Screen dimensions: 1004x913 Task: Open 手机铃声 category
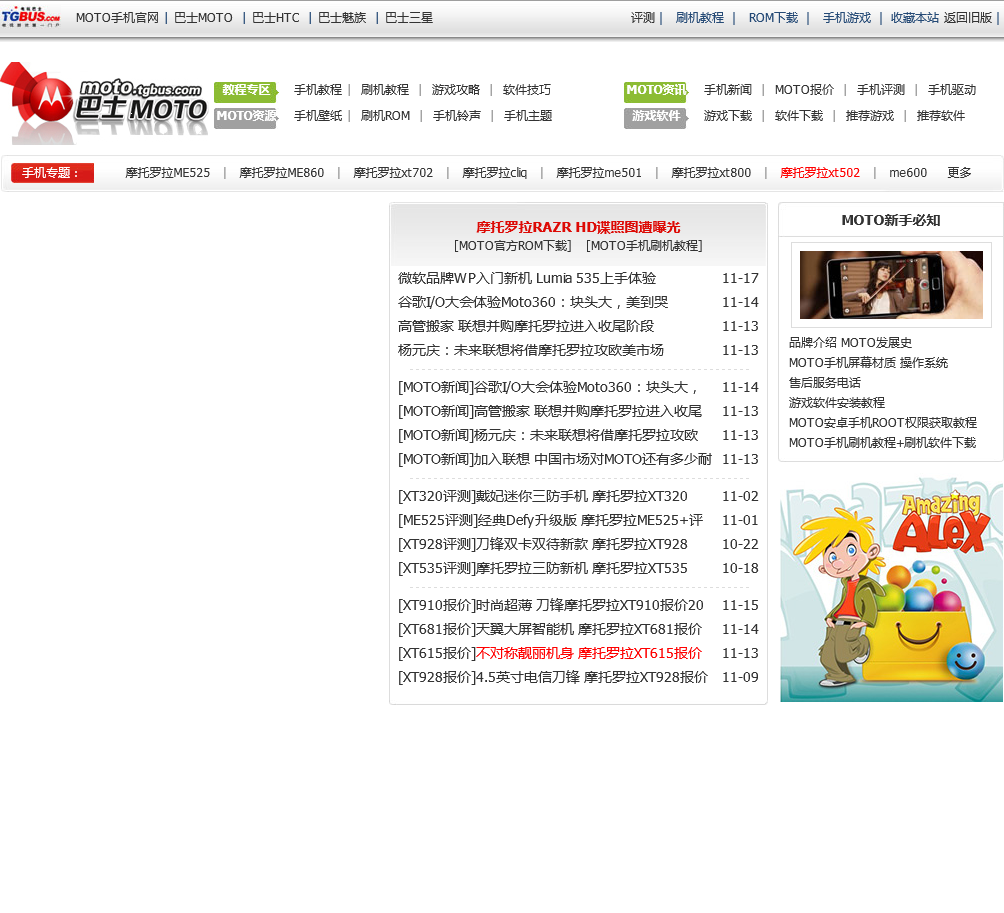457,116
